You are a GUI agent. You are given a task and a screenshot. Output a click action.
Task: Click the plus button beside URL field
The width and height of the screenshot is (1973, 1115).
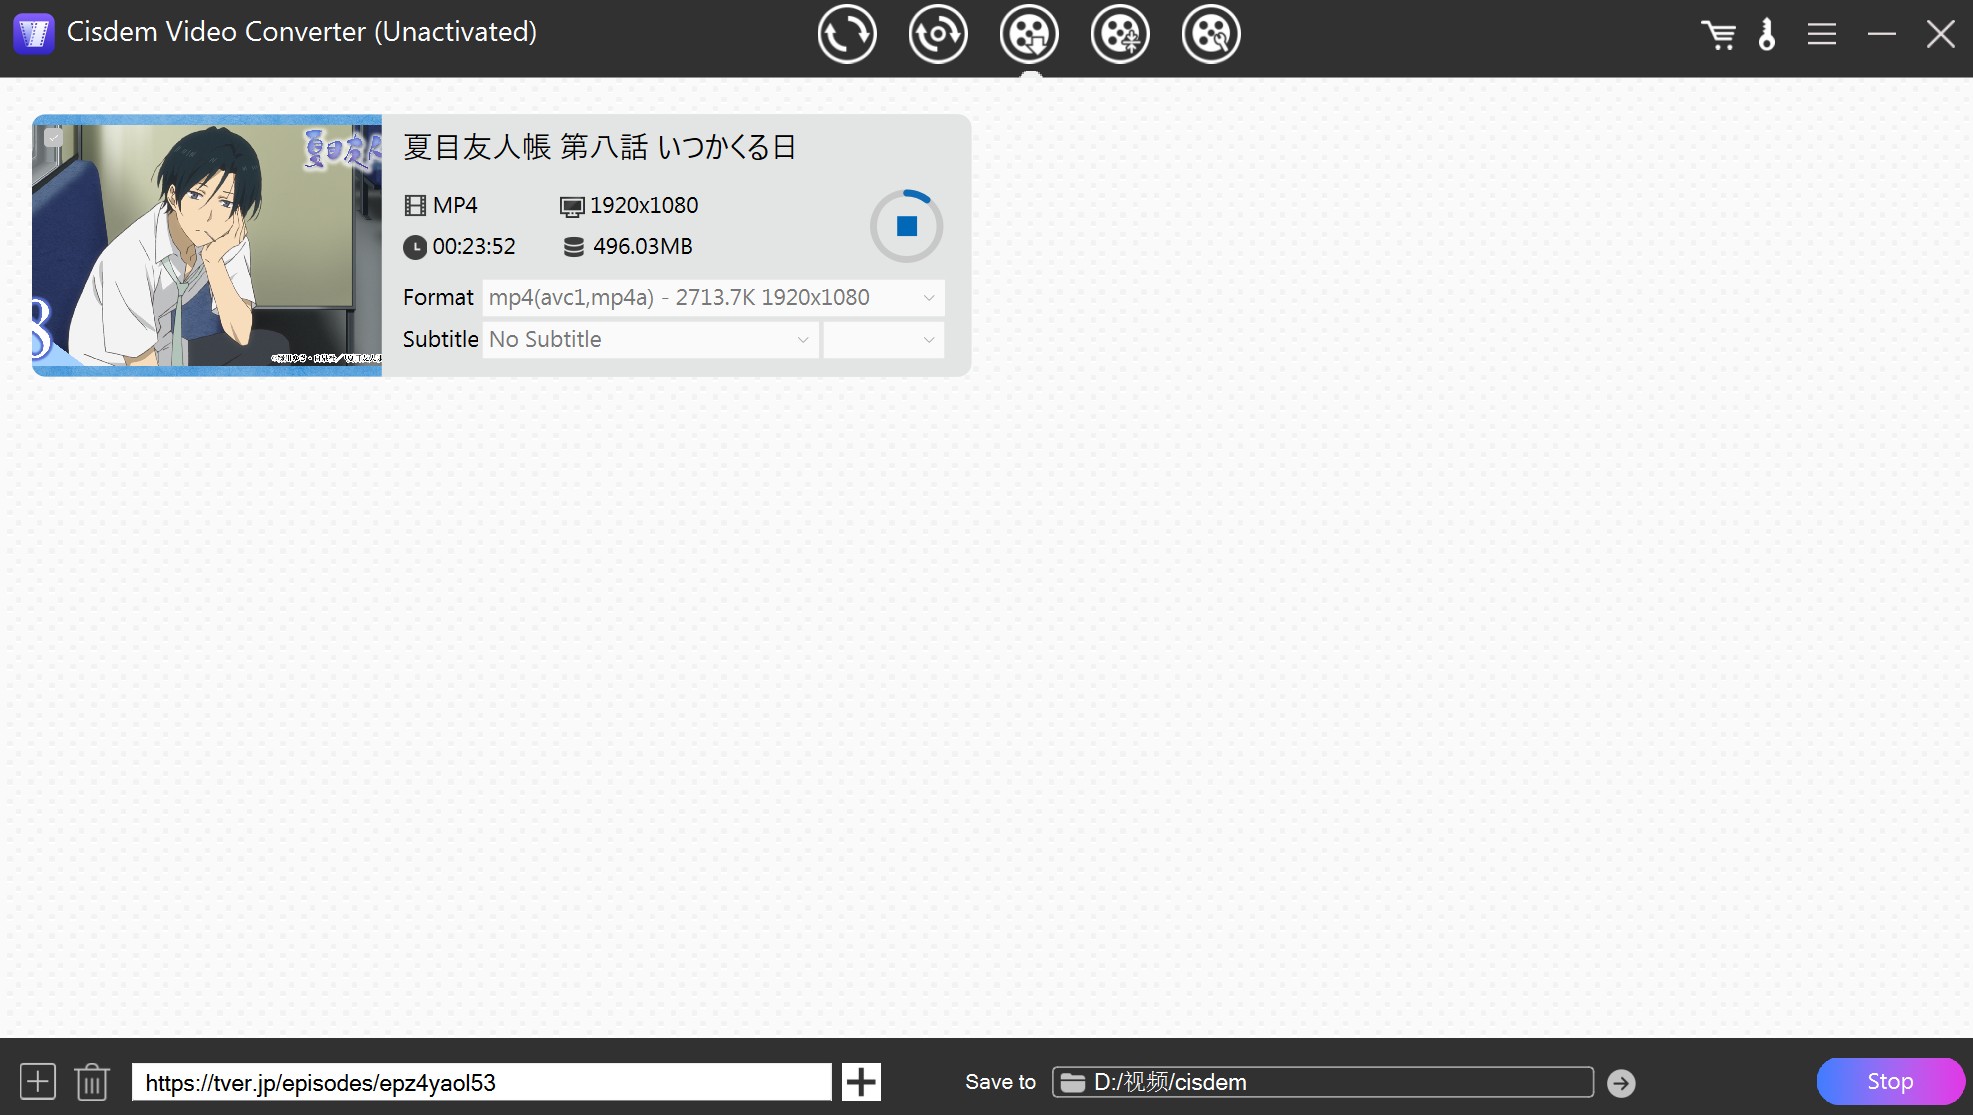point(861,1082)
